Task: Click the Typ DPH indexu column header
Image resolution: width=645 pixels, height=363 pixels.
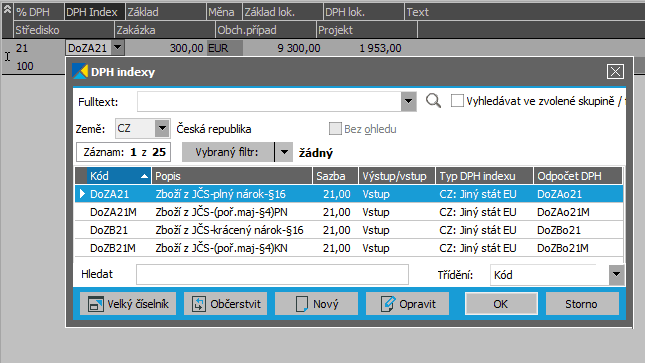Action: [x=485, y=176]
